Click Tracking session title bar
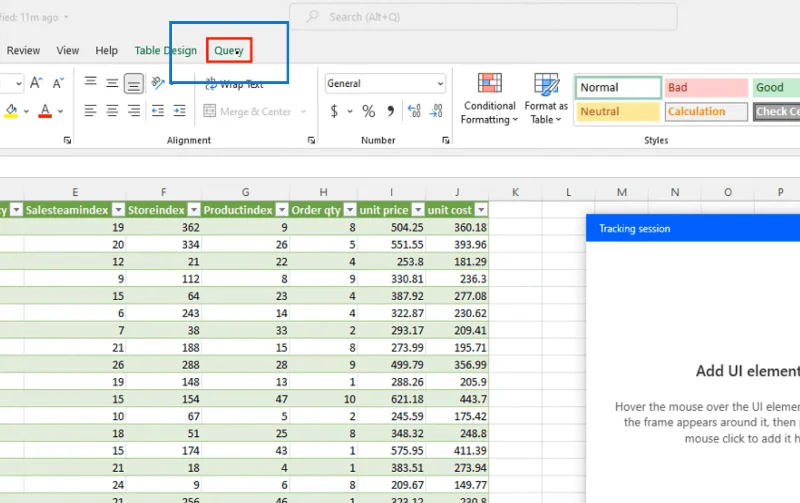800x503 pixels. (693, 228)
